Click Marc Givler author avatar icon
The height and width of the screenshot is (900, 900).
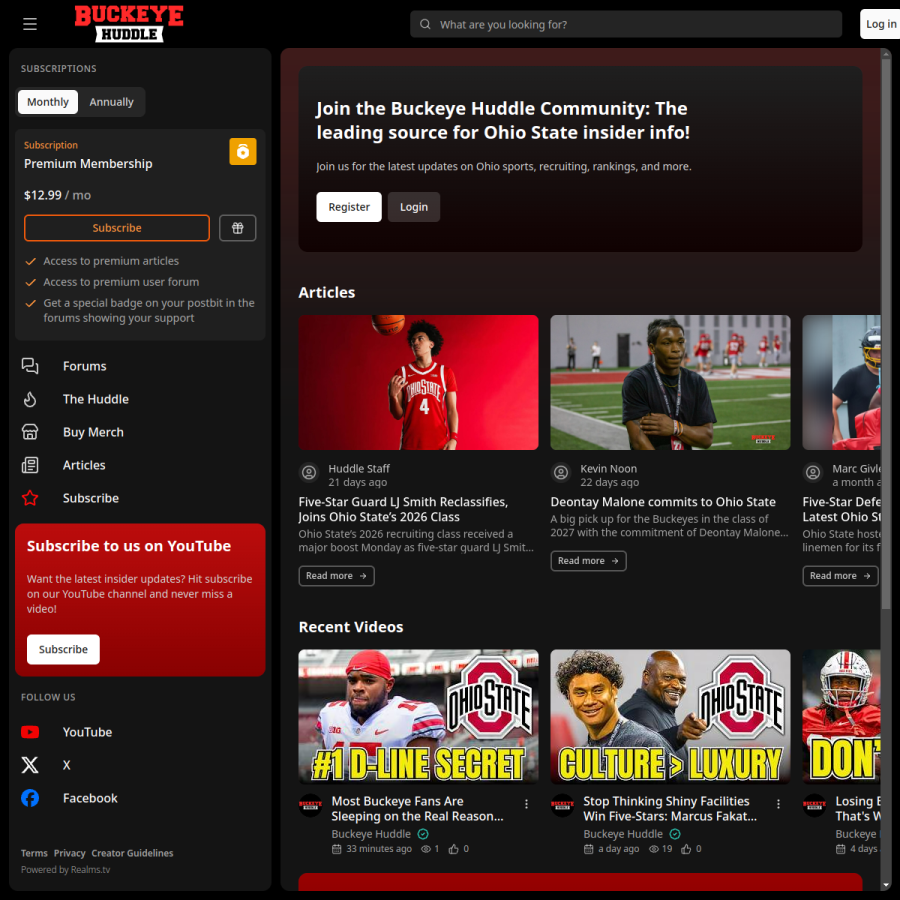[x=813, y=472]
